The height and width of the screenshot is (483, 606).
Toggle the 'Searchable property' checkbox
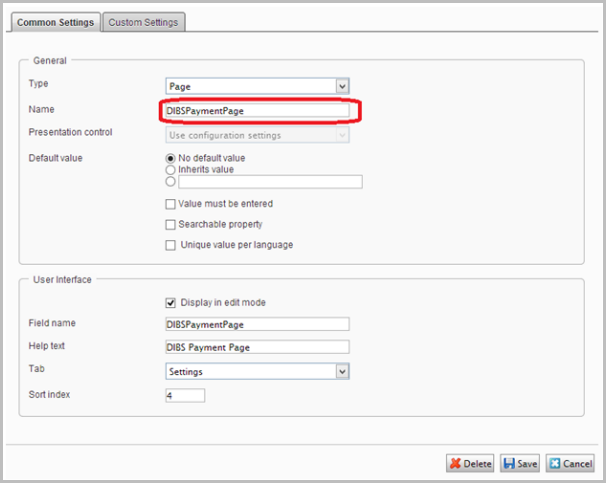(x=171, y=224)
